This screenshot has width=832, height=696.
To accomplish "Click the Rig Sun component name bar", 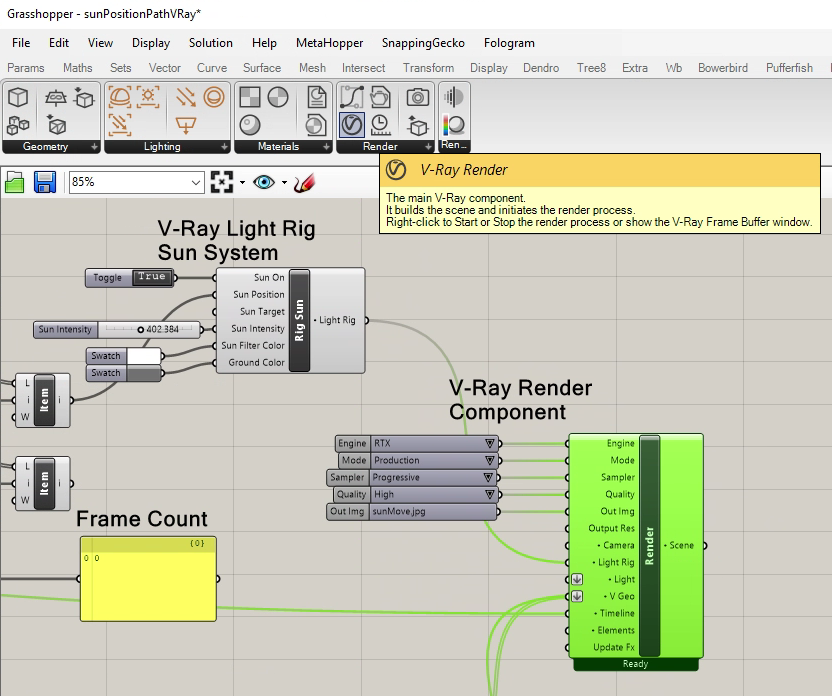I will (299, 320).
